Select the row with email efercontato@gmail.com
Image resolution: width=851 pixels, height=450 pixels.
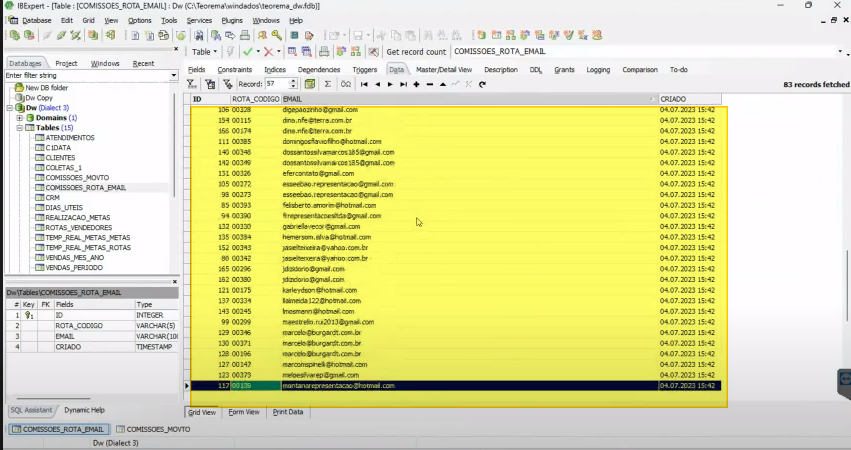point(456,173)
